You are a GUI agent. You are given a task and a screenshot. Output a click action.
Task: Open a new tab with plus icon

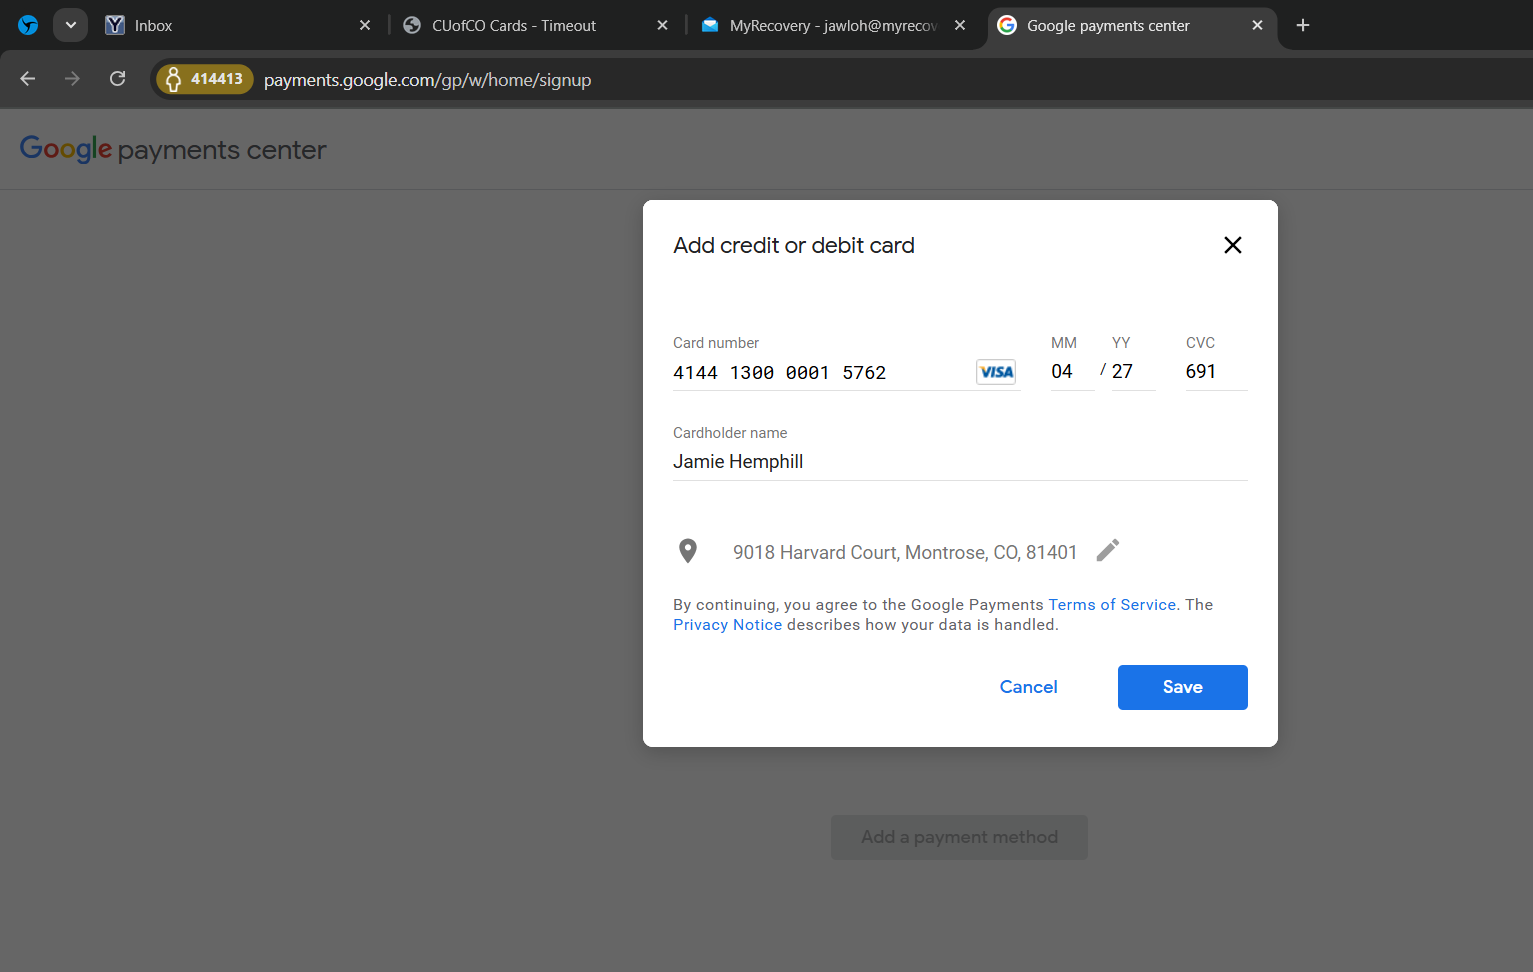(1302, 25)
